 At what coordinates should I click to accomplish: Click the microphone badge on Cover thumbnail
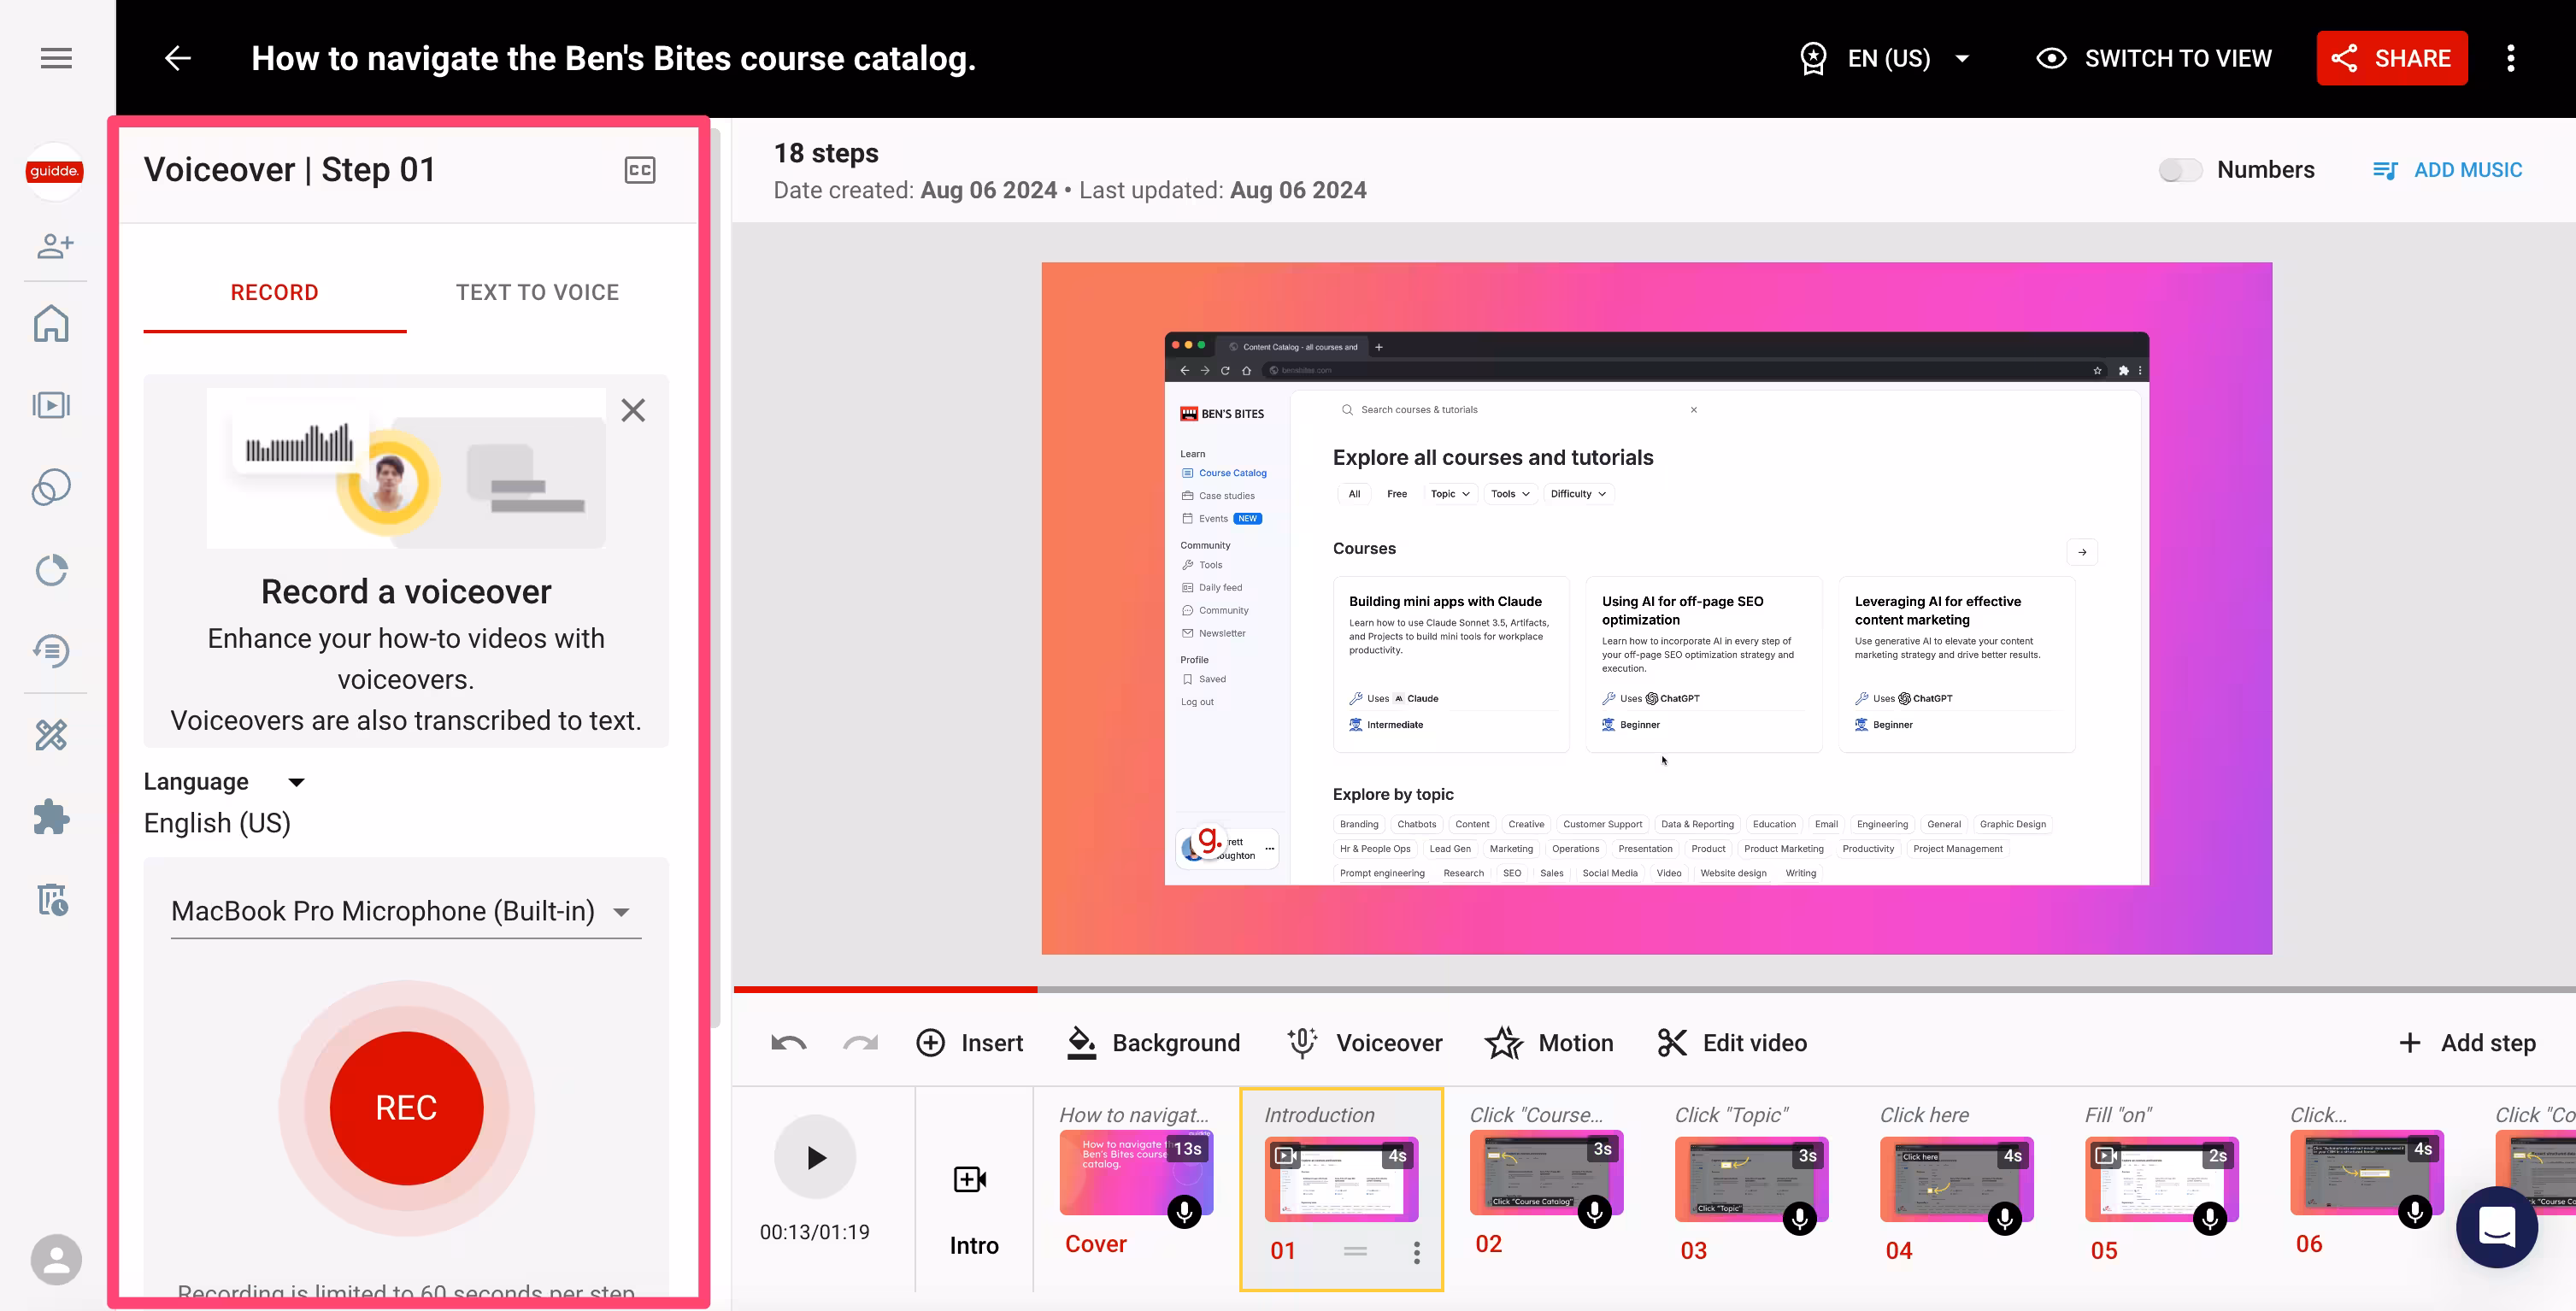point(1185,1212)
